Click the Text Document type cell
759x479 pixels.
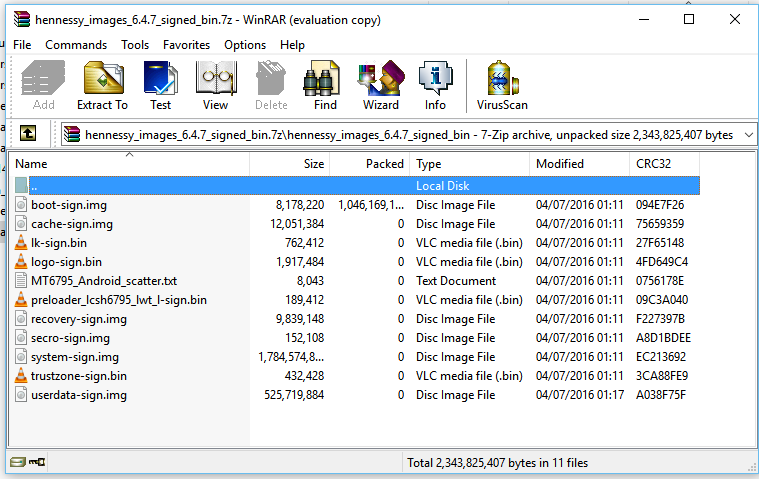coord(456,281)
